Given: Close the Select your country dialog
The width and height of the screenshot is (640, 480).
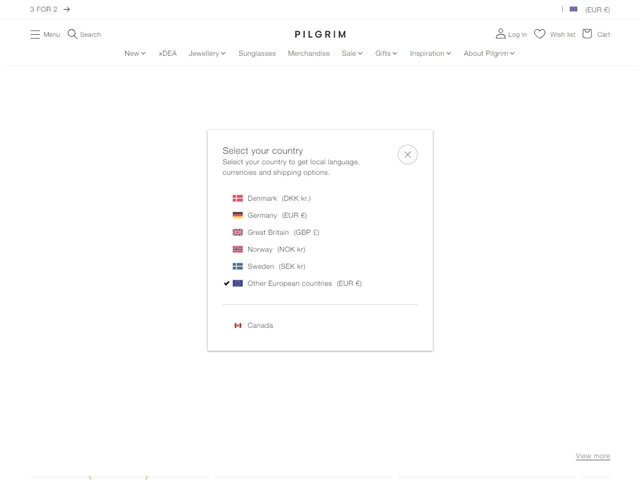Looking at the screenshot, I should pyautogui.click(x=407, y=154).
